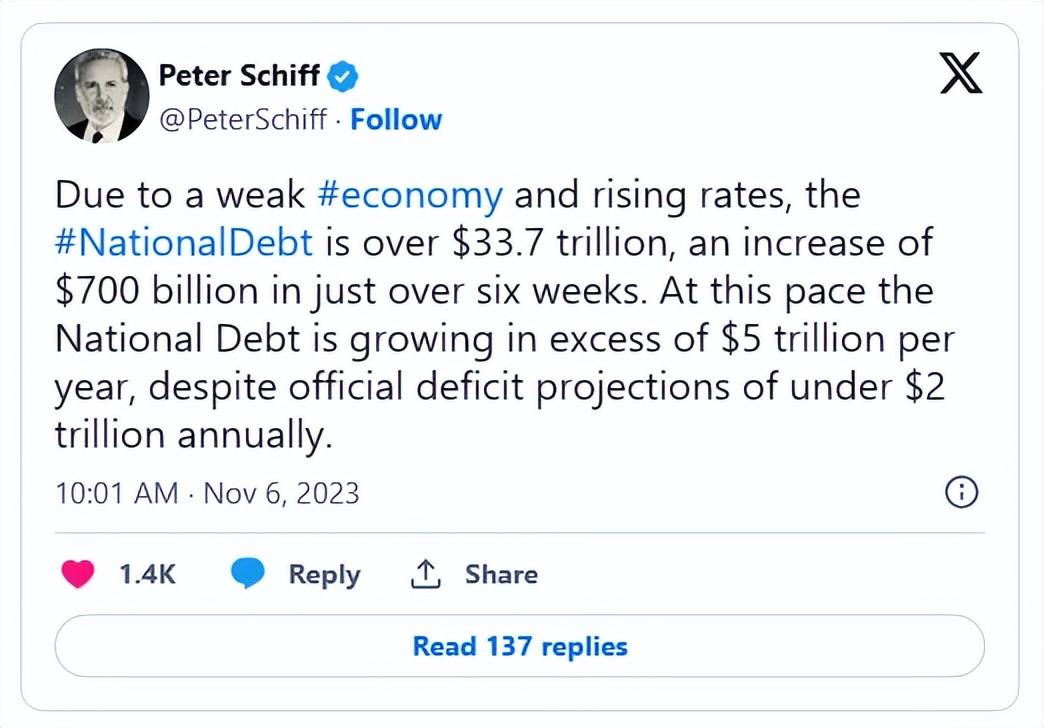
Task: Click the X logo in the corner
Action: coord(961,74)
